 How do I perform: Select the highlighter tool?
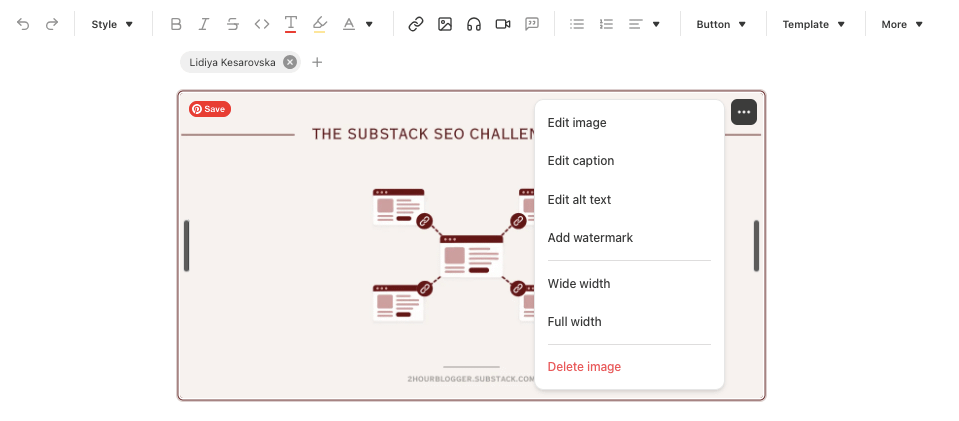click(319, 24)
